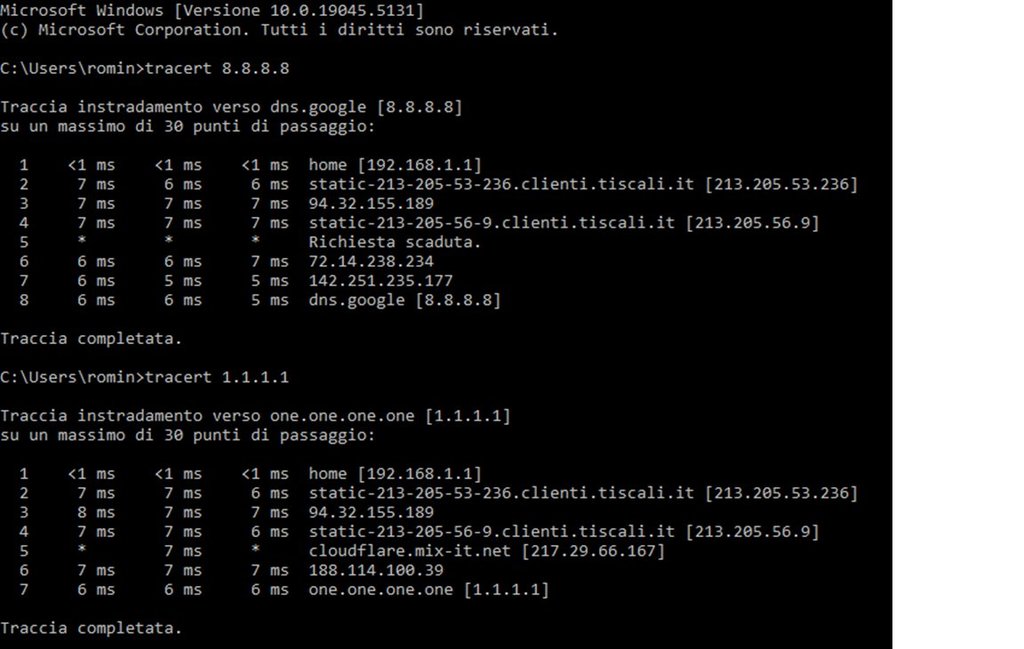Click the cloudflare.mix-it.net hostname

click(409, 551)
